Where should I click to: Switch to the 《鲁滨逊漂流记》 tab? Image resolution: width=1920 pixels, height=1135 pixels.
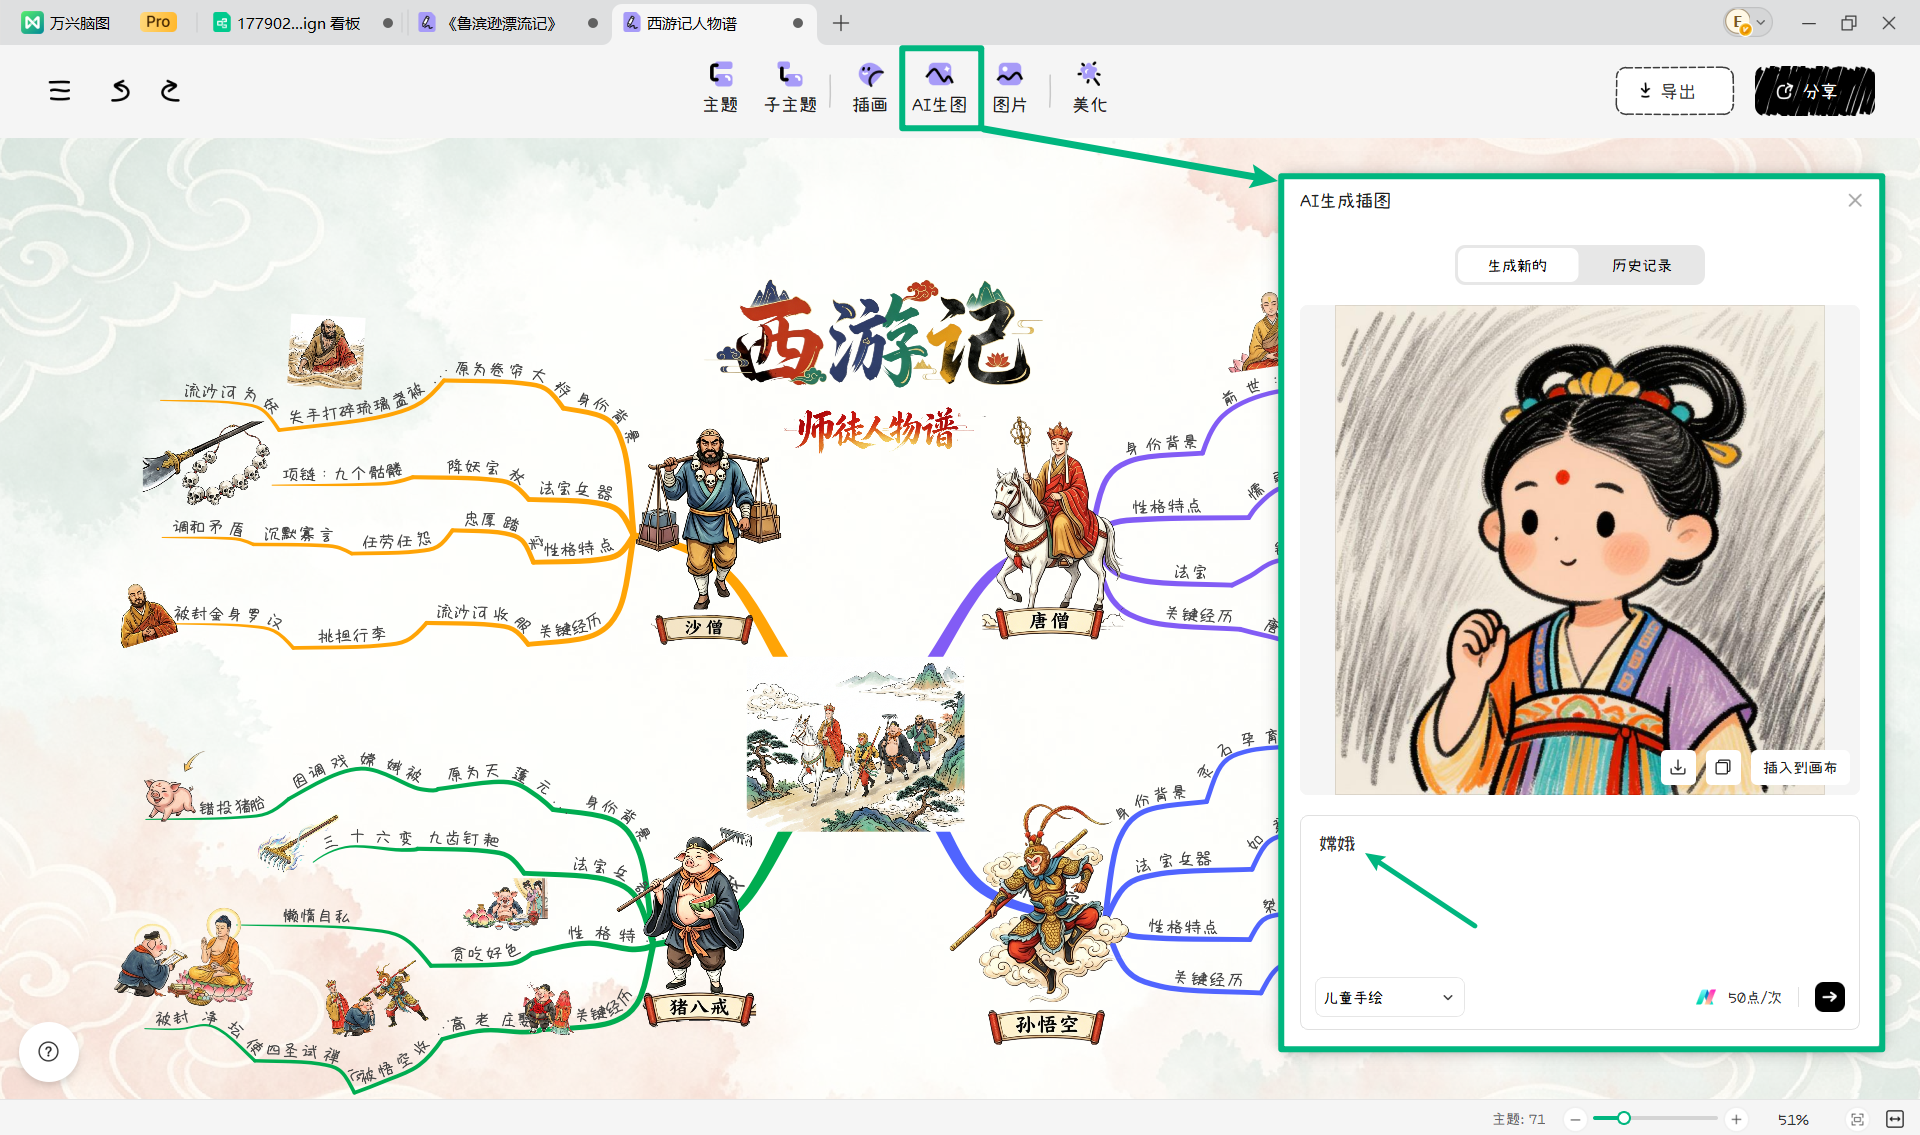coord(508,23)
